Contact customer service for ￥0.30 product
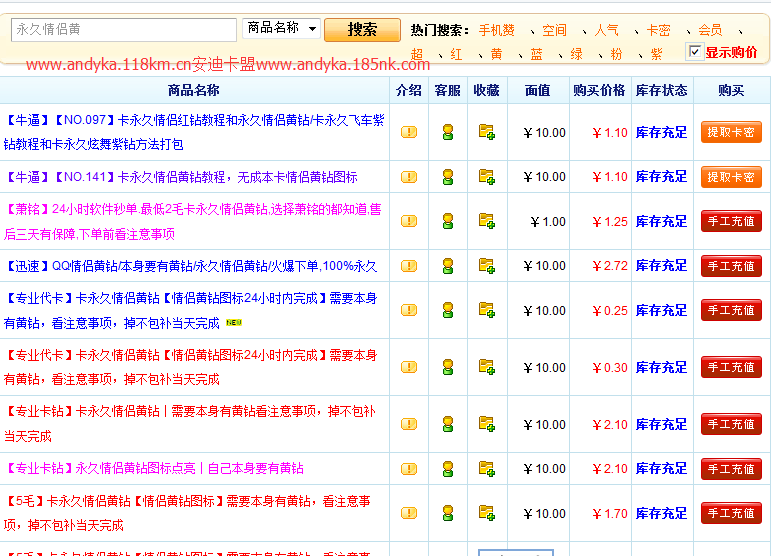 click(x=447, y=367)
